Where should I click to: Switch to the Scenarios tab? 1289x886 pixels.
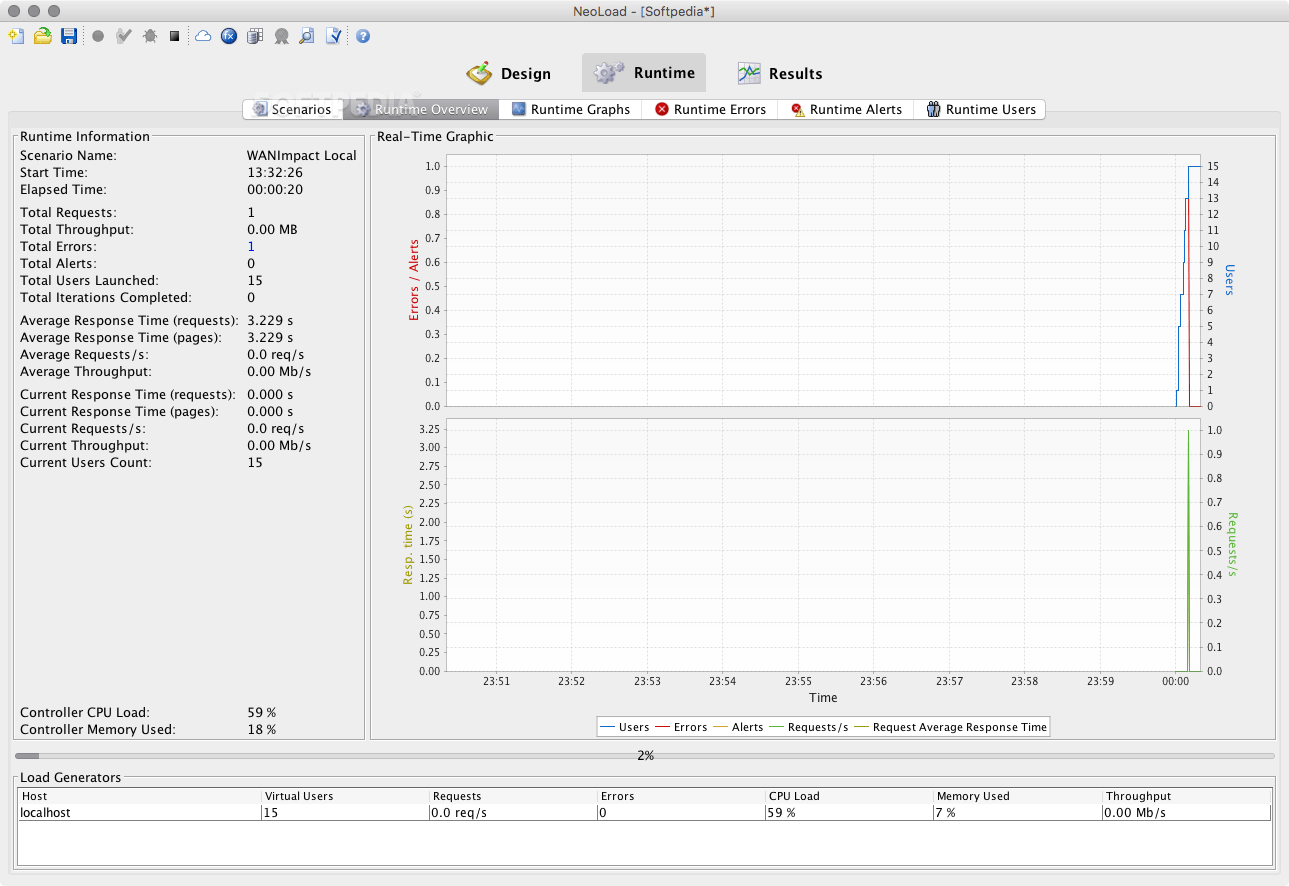[x=292, y=109]
